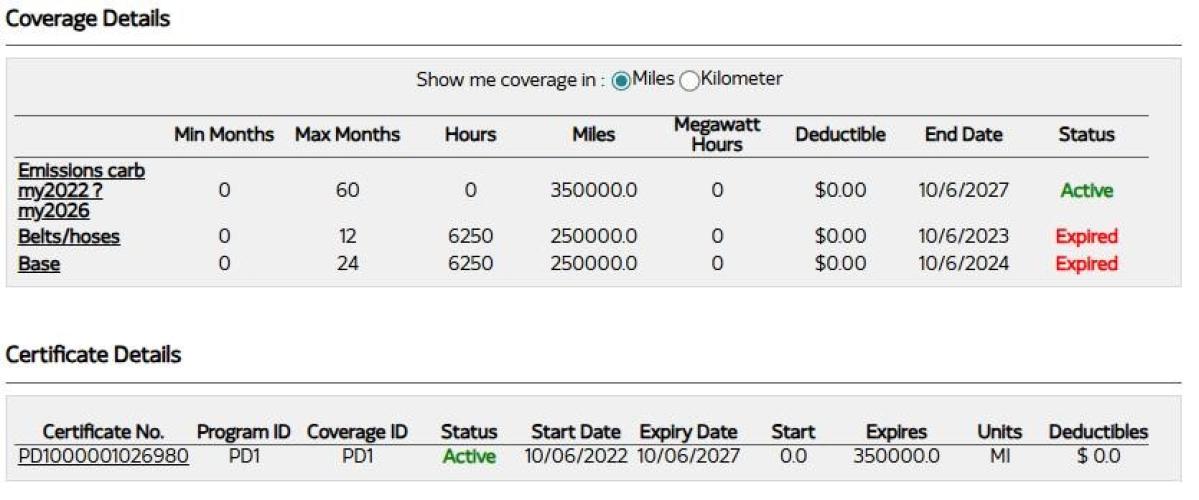
Task: Click the certificate's green Active status
Action: [469, 456]
